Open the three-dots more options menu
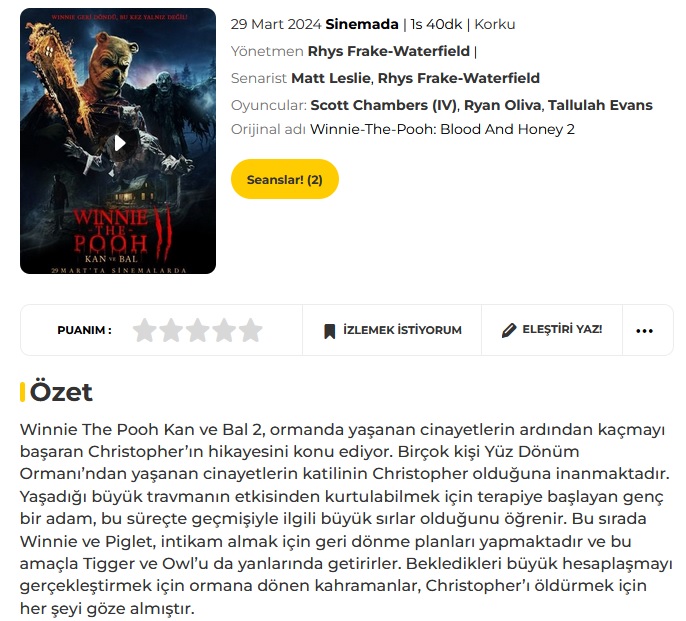The width and height of the screenshot is (686, 621). click(x=644, y=331)
